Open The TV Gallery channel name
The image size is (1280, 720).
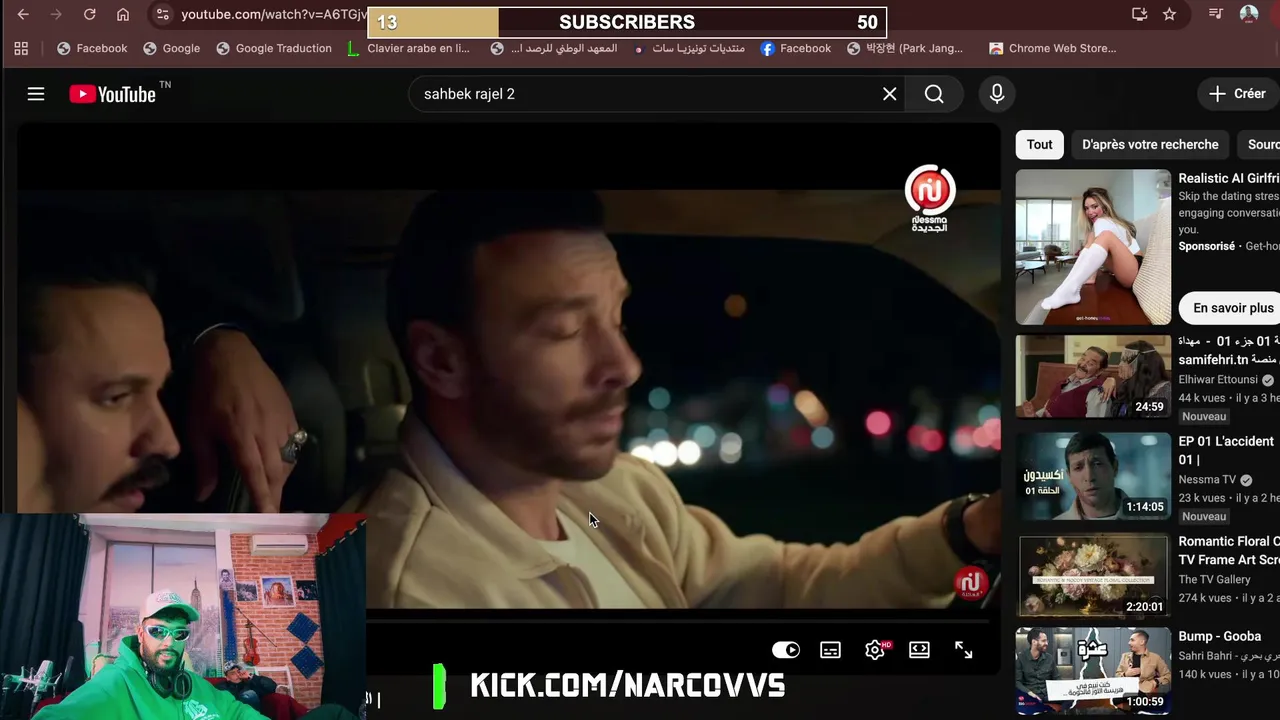pyautogui.click(x=1214, y=579)
